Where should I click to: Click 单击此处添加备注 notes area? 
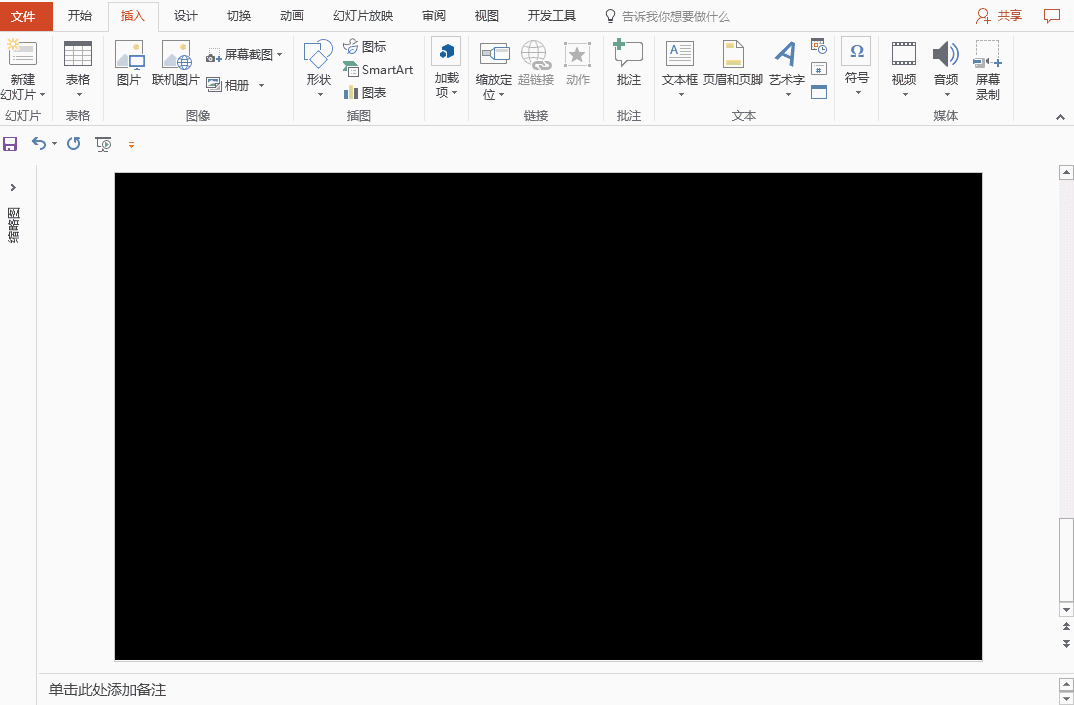pos(107,690)
